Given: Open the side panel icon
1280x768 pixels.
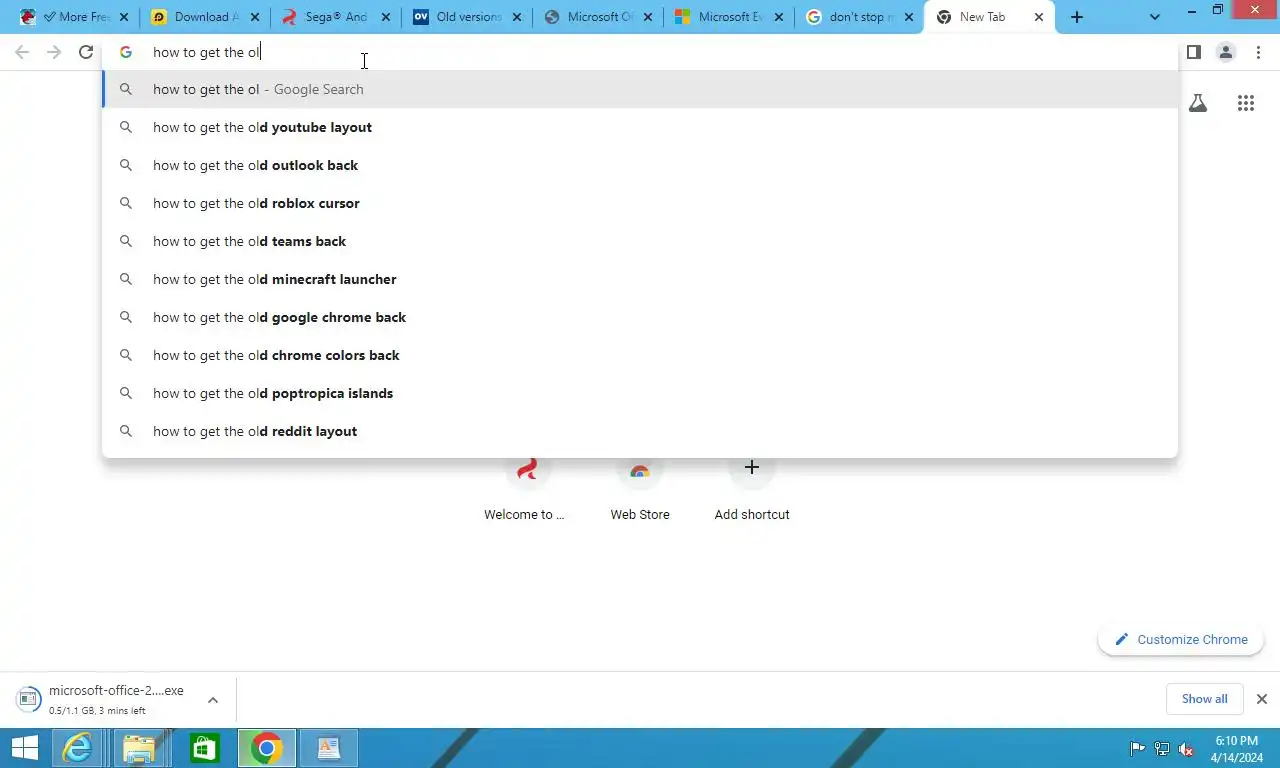Looking at the screenshot, I should tap(1193, 52).
